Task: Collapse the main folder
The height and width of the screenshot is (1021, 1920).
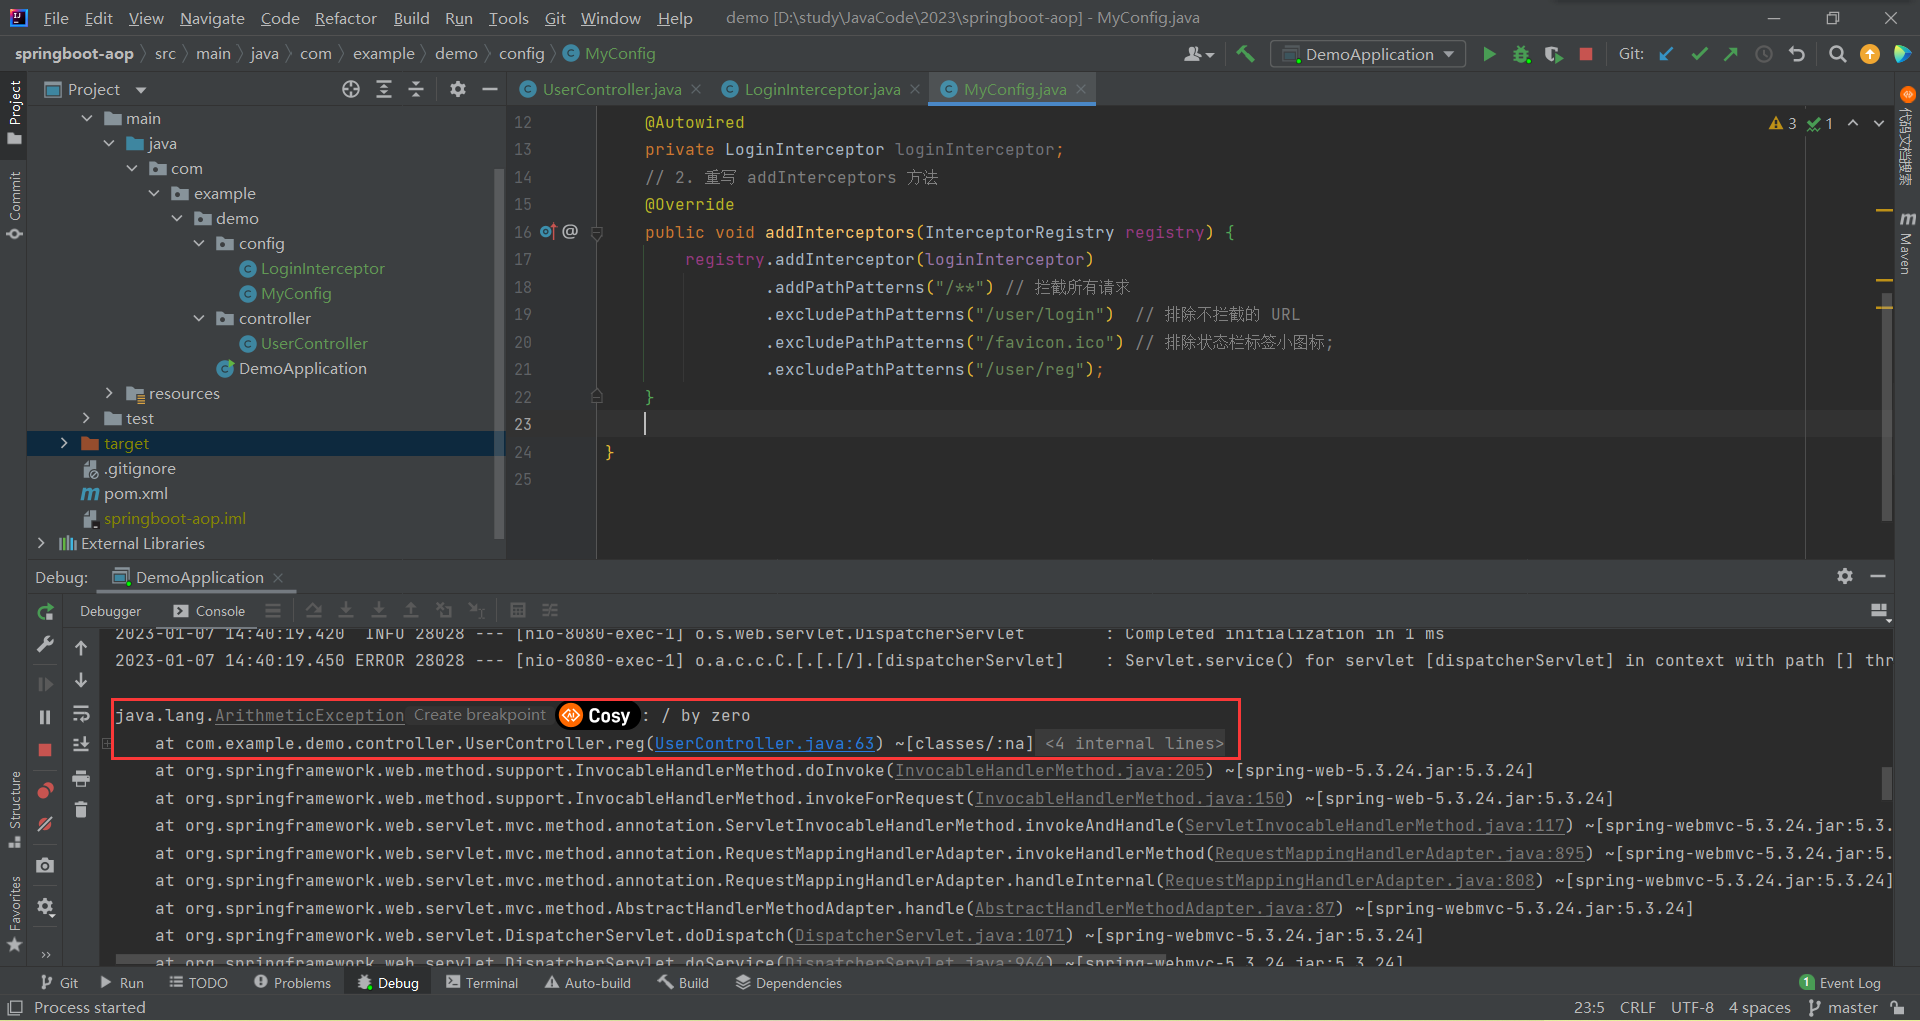Action: (87, 118)
